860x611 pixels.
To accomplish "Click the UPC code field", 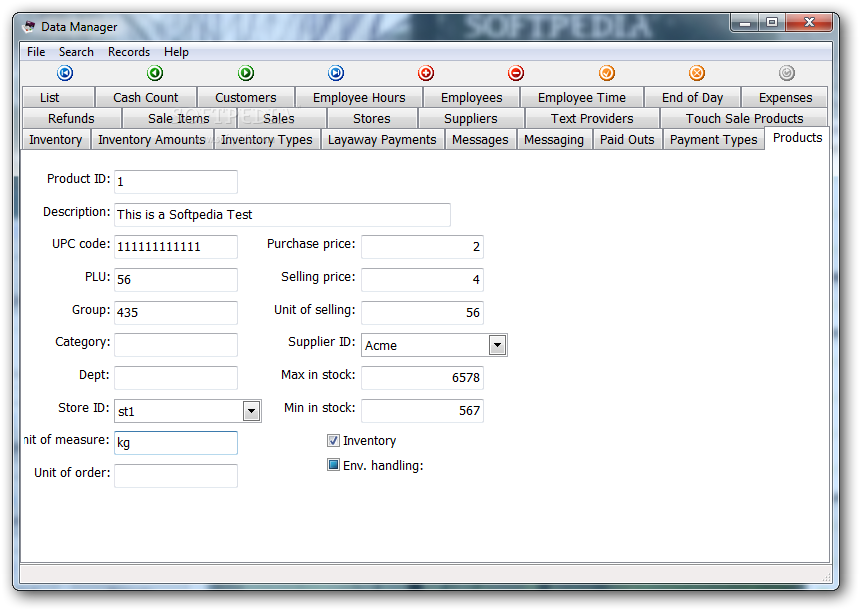I will [x=176, y=246].
